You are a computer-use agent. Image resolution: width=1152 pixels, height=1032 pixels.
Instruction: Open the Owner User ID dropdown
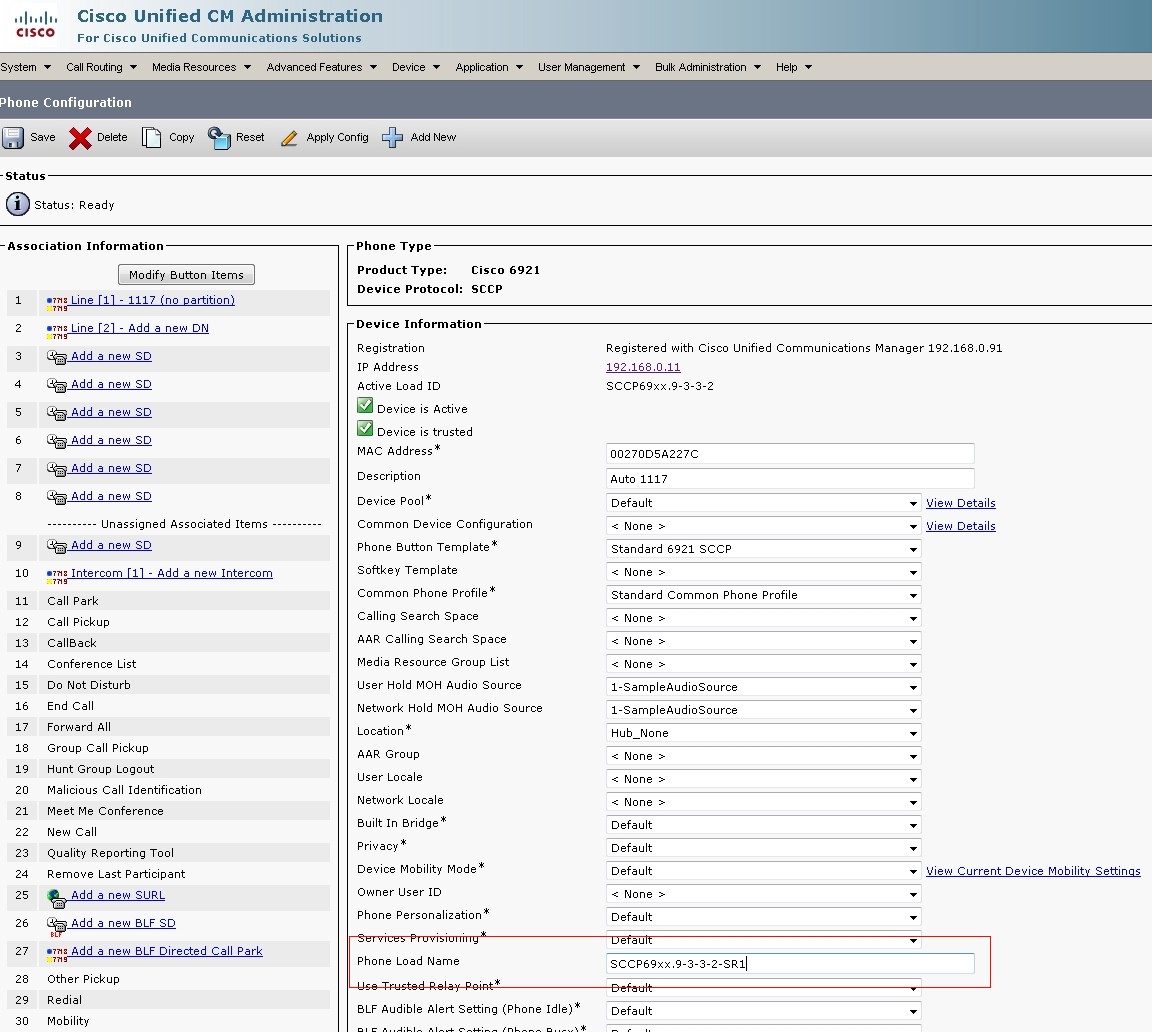point(763,894)
